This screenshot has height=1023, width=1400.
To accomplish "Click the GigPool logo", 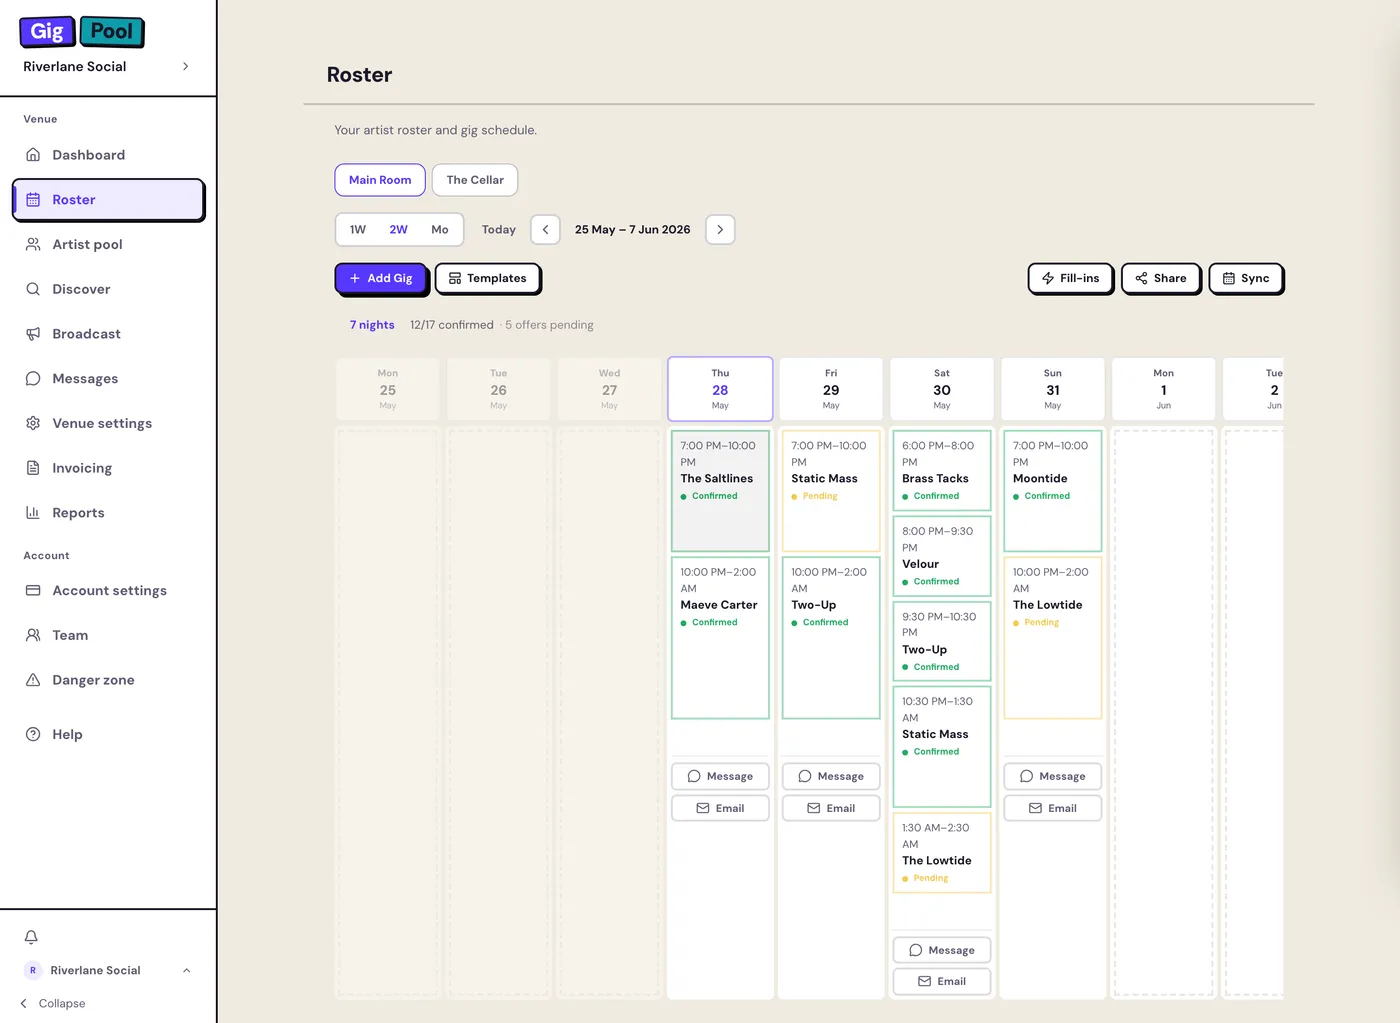I will (x=82, y=32).
